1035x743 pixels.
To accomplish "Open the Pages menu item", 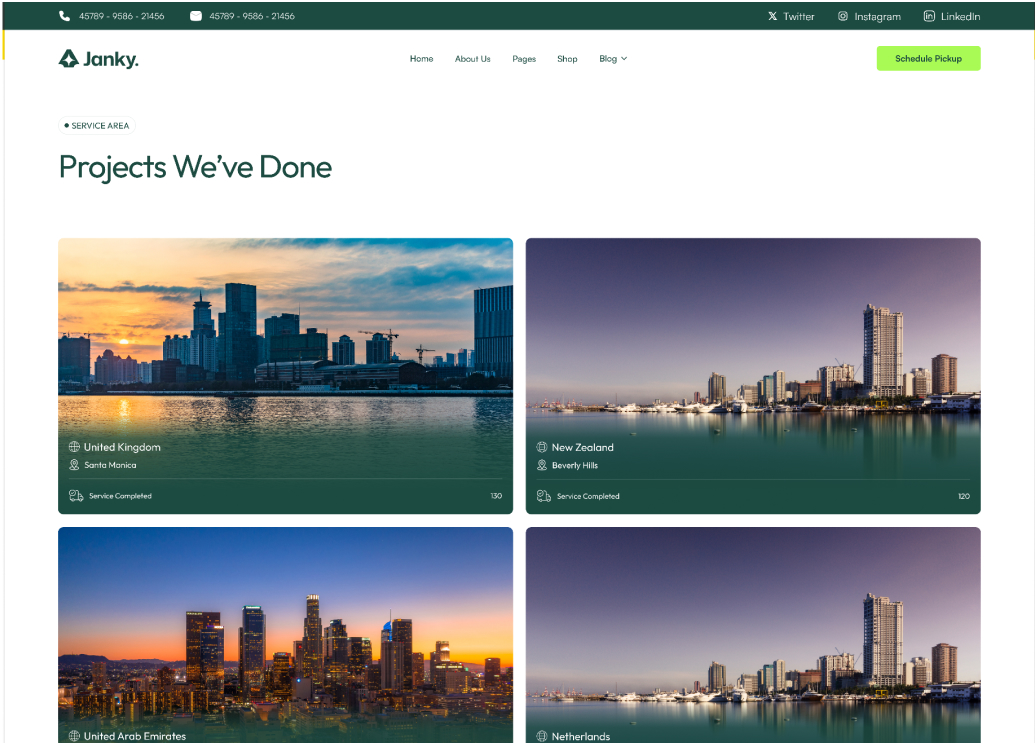I will (524, 59).
